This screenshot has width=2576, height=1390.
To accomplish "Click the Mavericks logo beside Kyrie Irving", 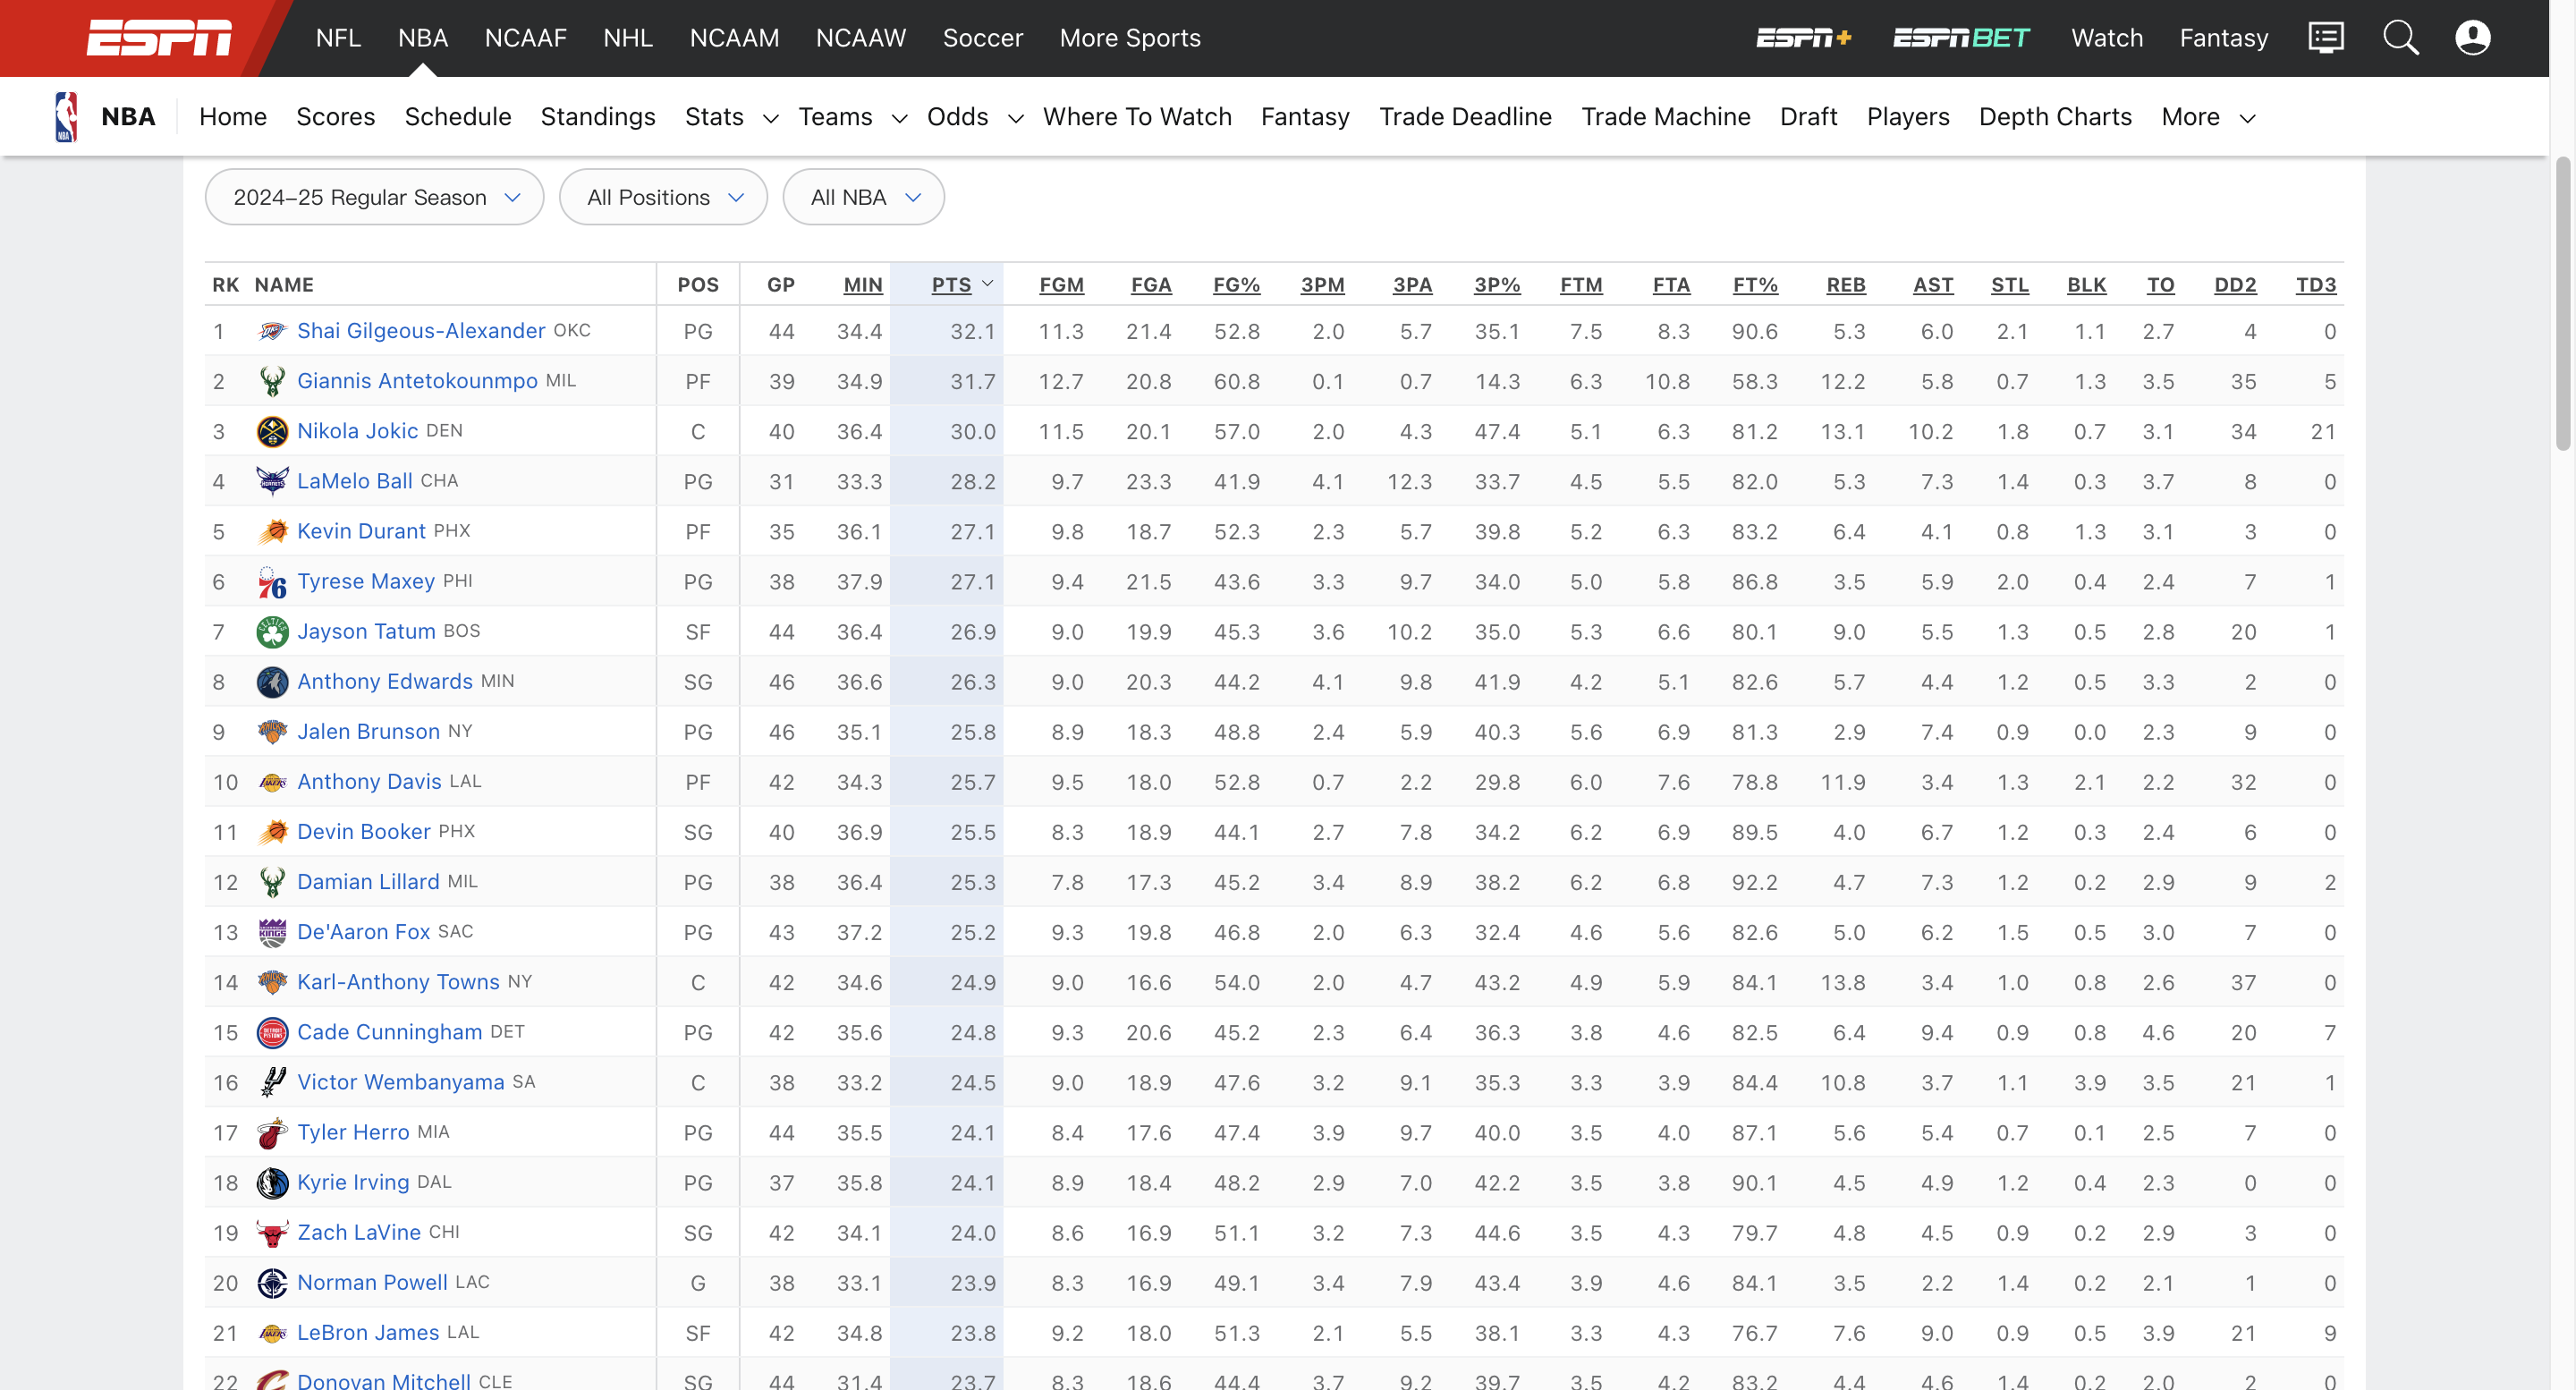I will point(272,1183).
